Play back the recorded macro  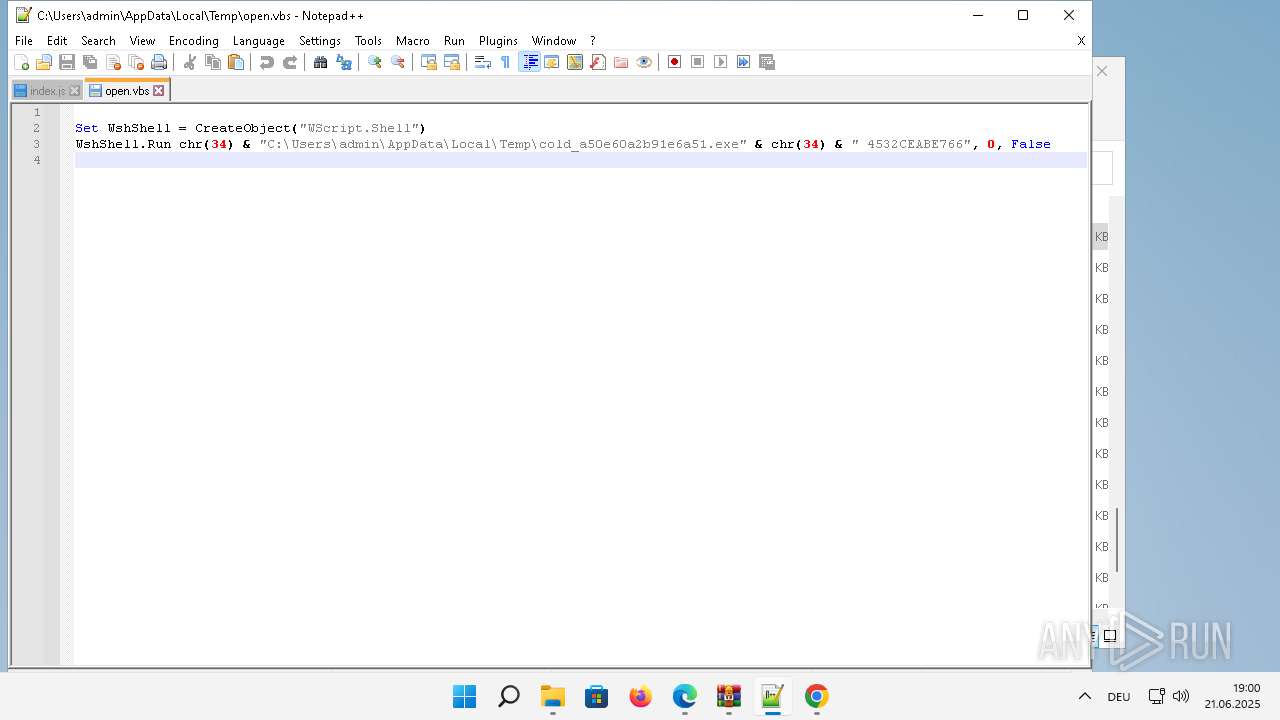click(x=720, y=62)
